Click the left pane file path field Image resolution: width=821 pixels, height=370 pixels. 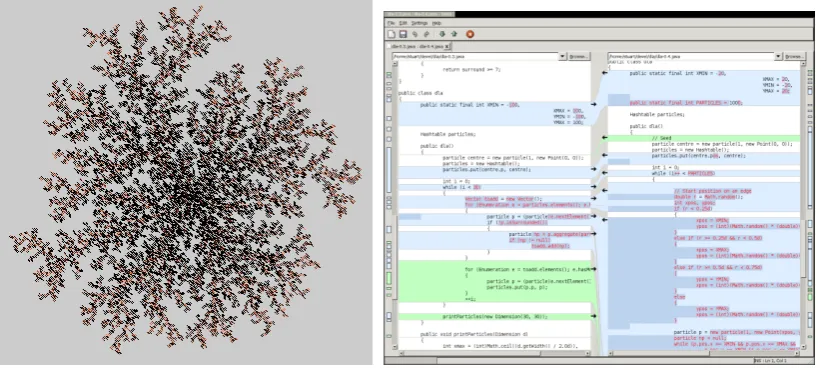pos(475,56)
